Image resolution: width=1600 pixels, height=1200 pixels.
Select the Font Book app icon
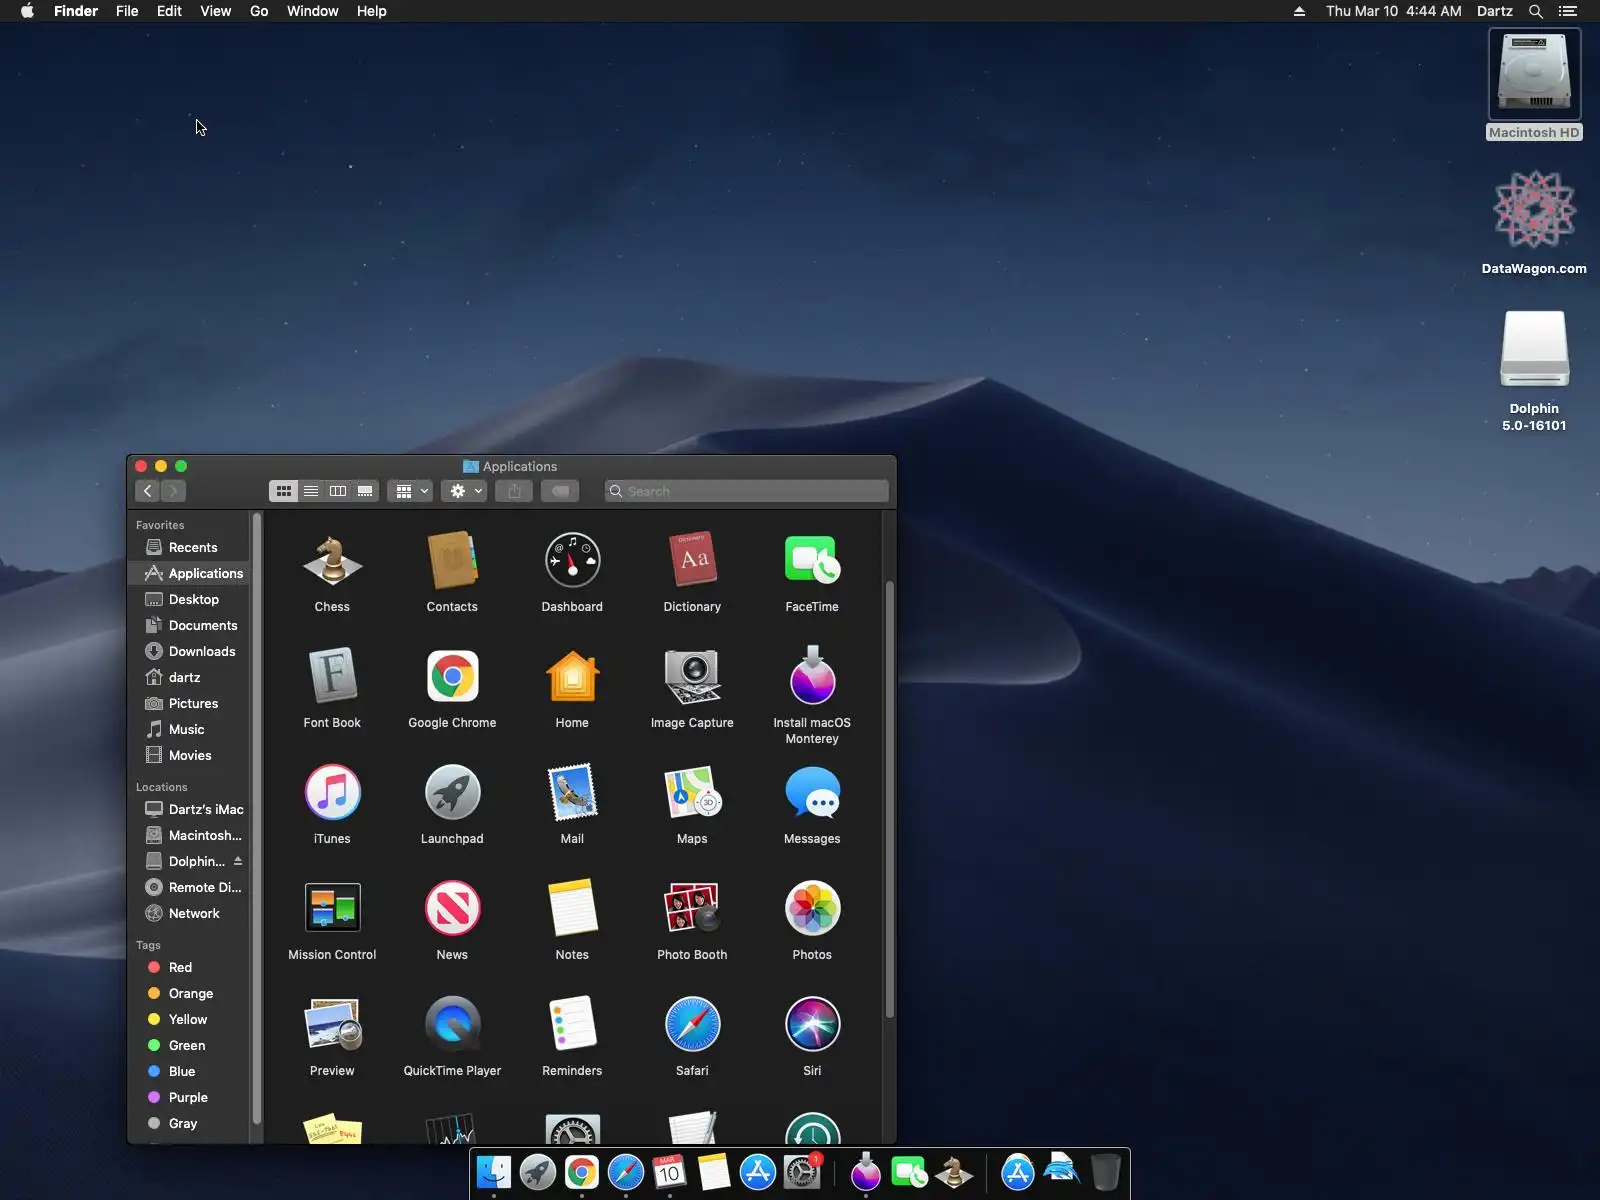(x=332, y=677)
